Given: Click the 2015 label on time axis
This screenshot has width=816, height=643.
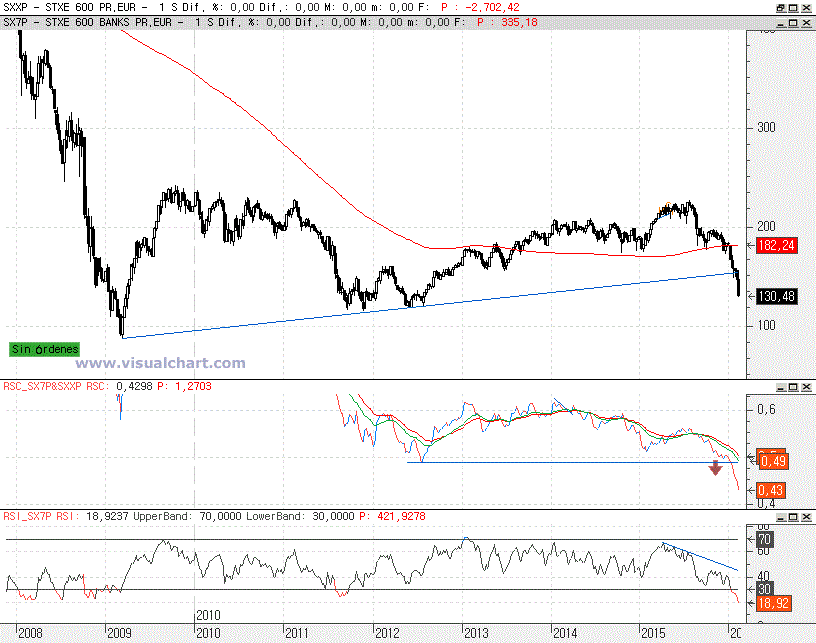Looking at the screenshot, I should pos(653,633).
